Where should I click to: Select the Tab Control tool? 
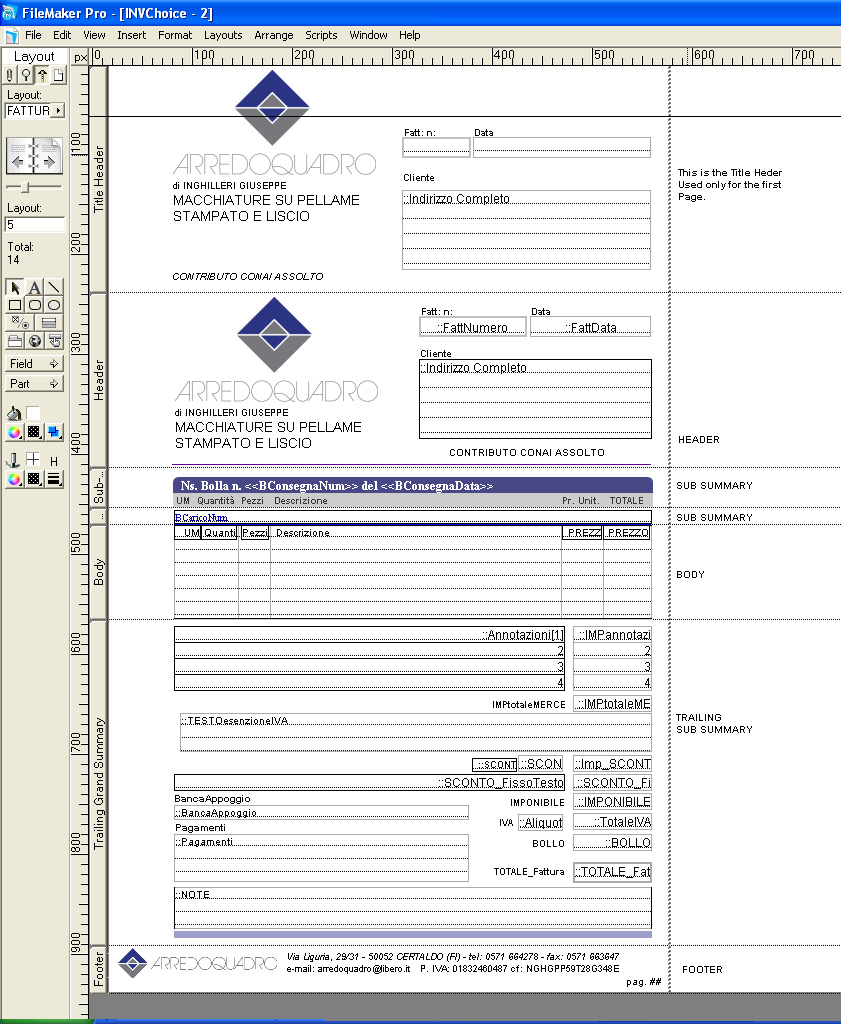(14, 340)
